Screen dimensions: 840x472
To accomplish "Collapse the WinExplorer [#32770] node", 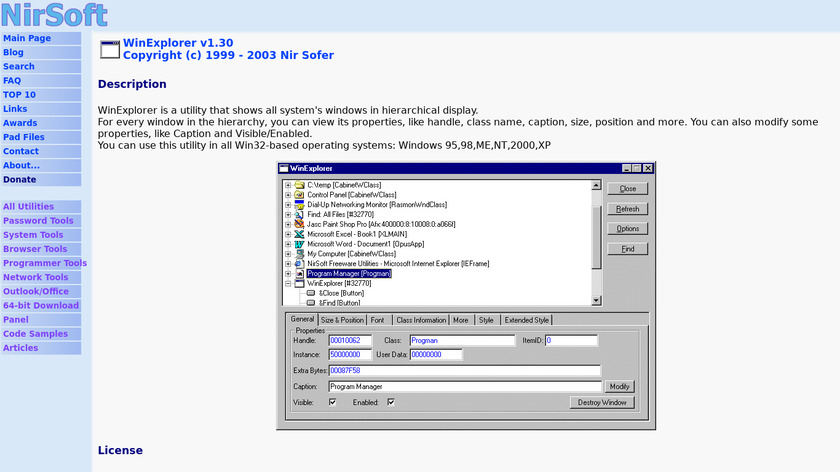I will click(x=288, y=283).
